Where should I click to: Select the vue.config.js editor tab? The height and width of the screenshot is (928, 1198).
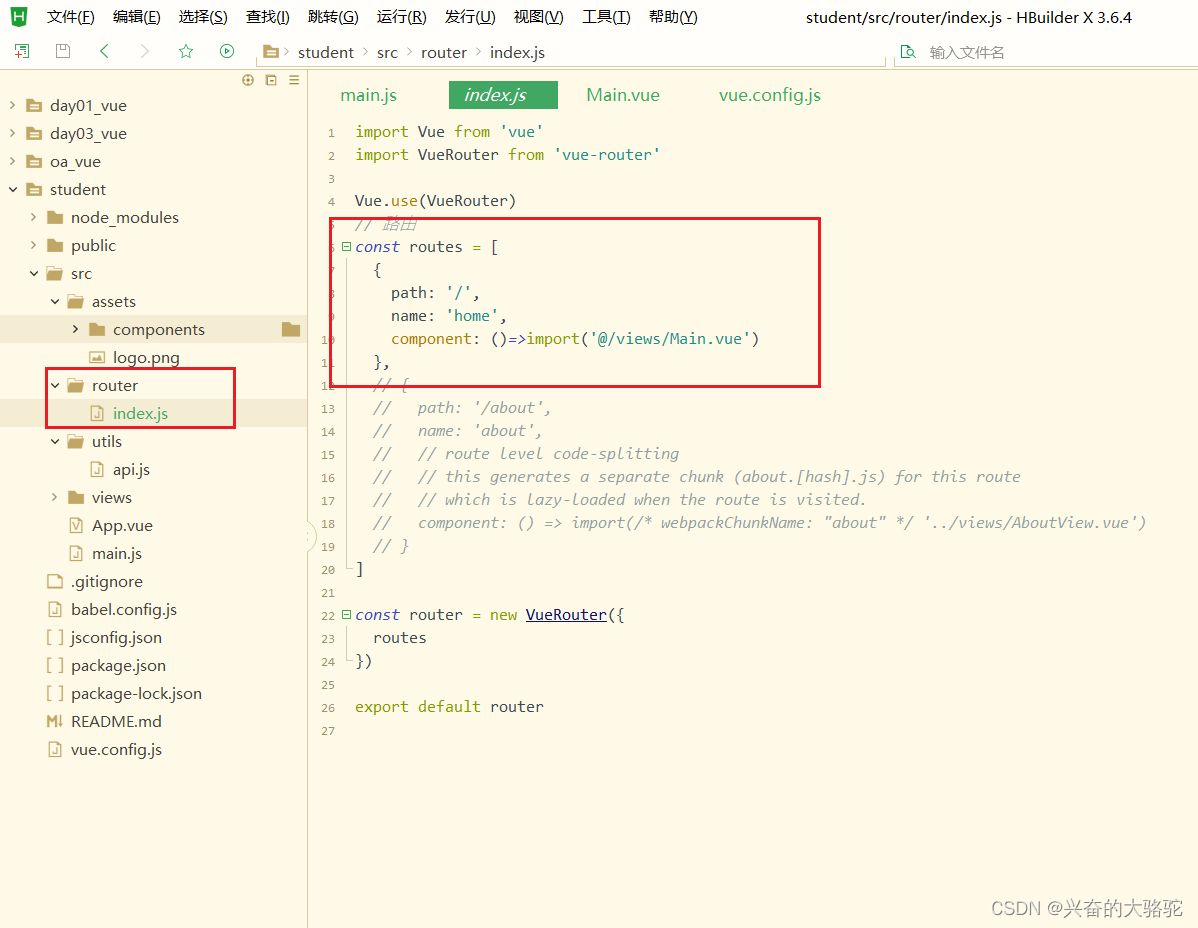tap(769, 95)
